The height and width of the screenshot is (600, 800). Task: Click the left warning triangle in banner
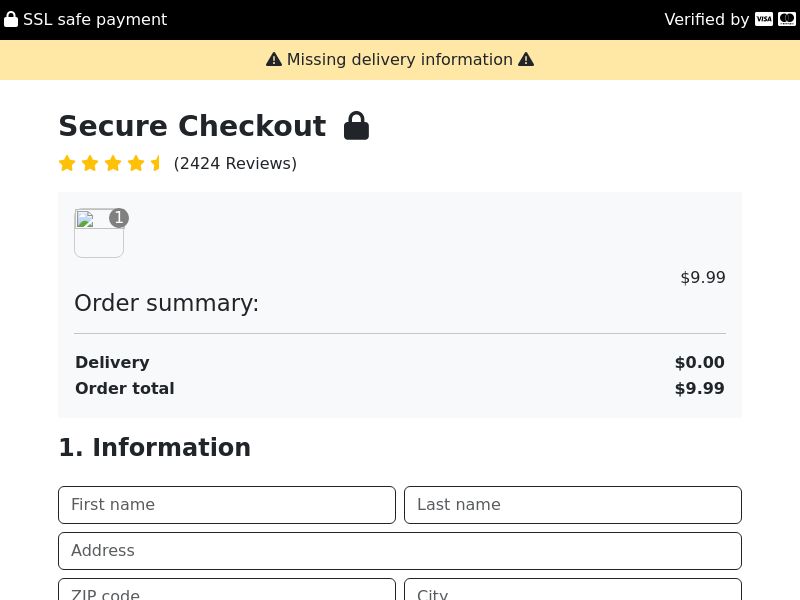[274, 60]
